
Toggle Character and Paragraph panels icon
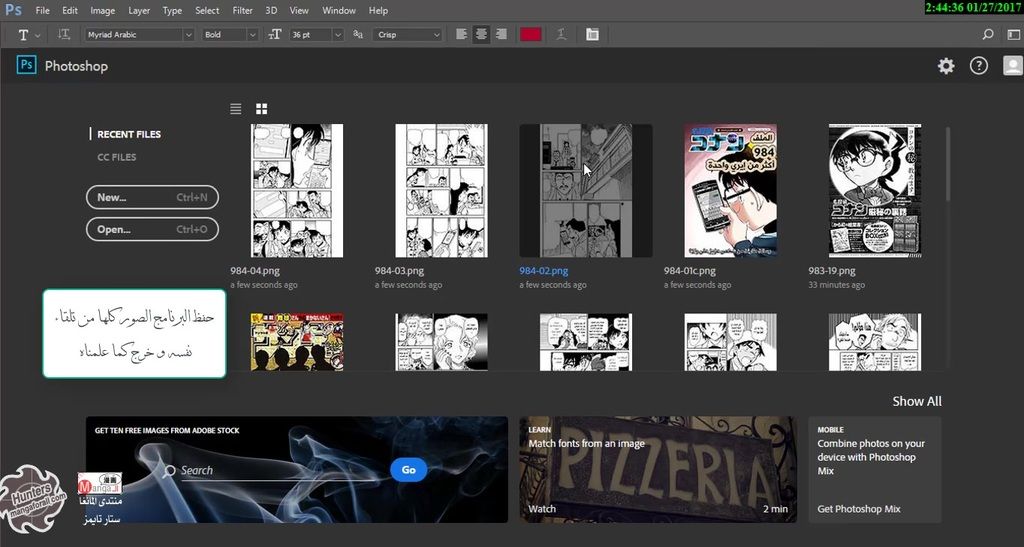coord(592,35)
